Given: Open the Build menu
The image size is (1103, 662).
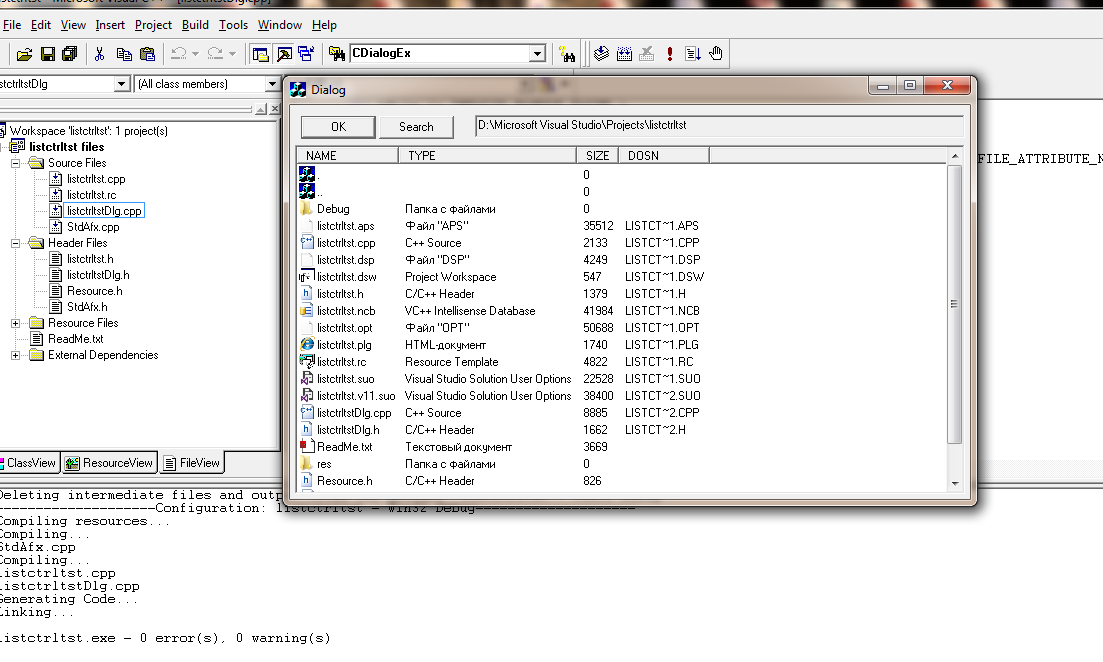Looking at the screenshot, I should [x=195, y=24].
